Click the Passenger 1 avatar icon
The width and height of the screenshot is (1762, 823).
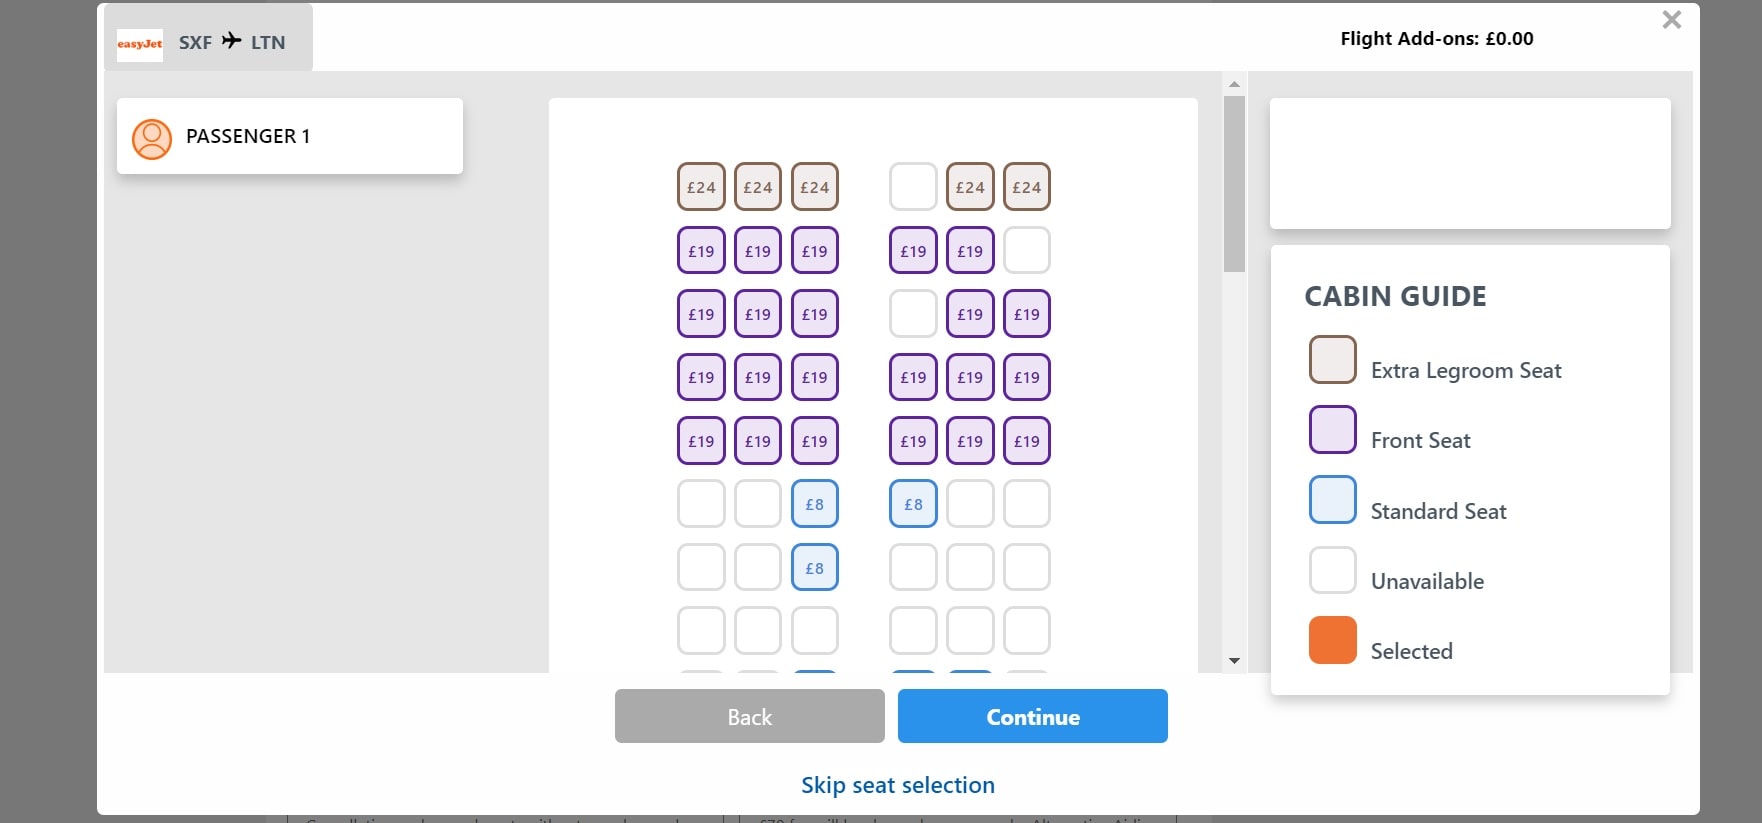coord(152,139)
